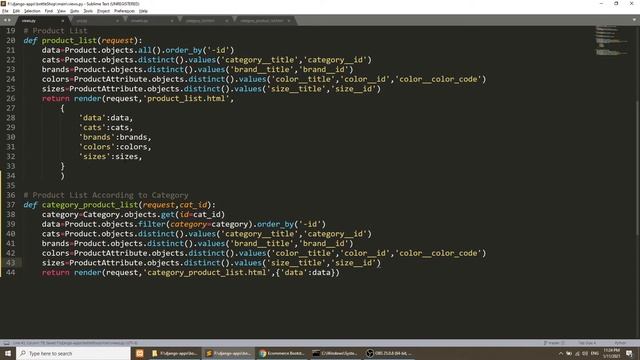Screen dimensions: 640x360
Task: Click line number 44 in the gutter
Action: (11, 273)
